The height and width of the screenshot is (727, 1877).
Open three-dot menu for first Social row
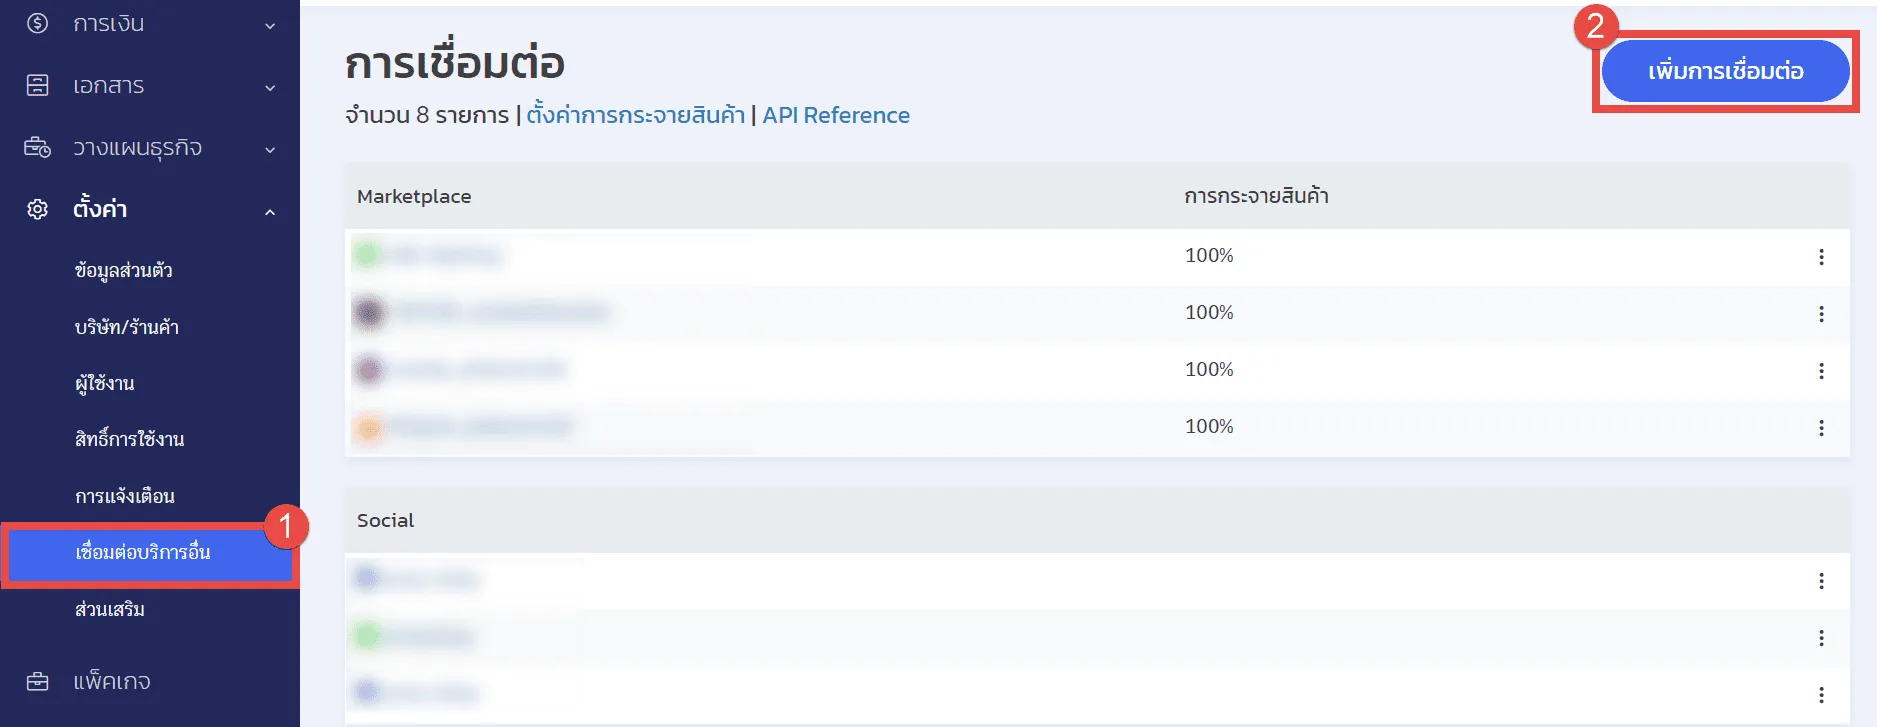(x=1820, y=581)
